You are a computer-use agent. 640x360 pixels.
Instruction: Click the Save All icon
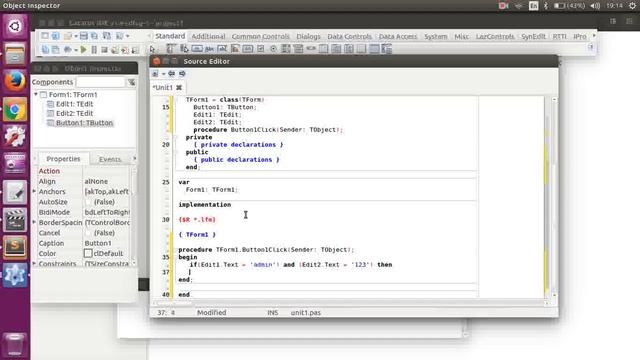click(x=94, y=36)
